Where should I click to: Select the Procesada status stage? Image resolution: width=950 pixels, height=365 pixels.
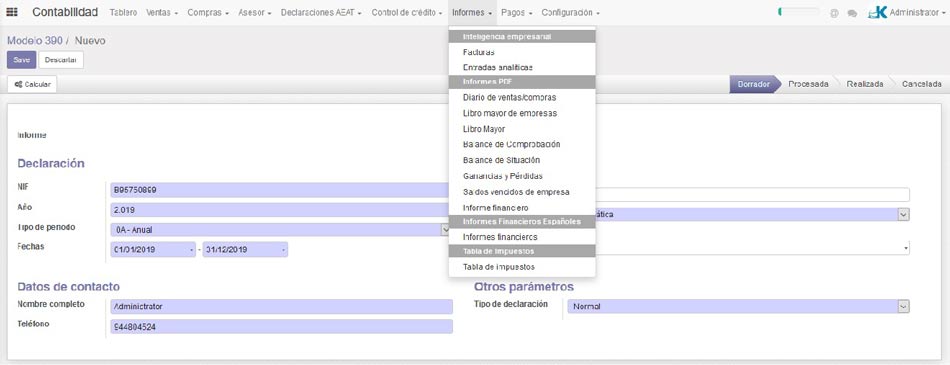(808, 84)
